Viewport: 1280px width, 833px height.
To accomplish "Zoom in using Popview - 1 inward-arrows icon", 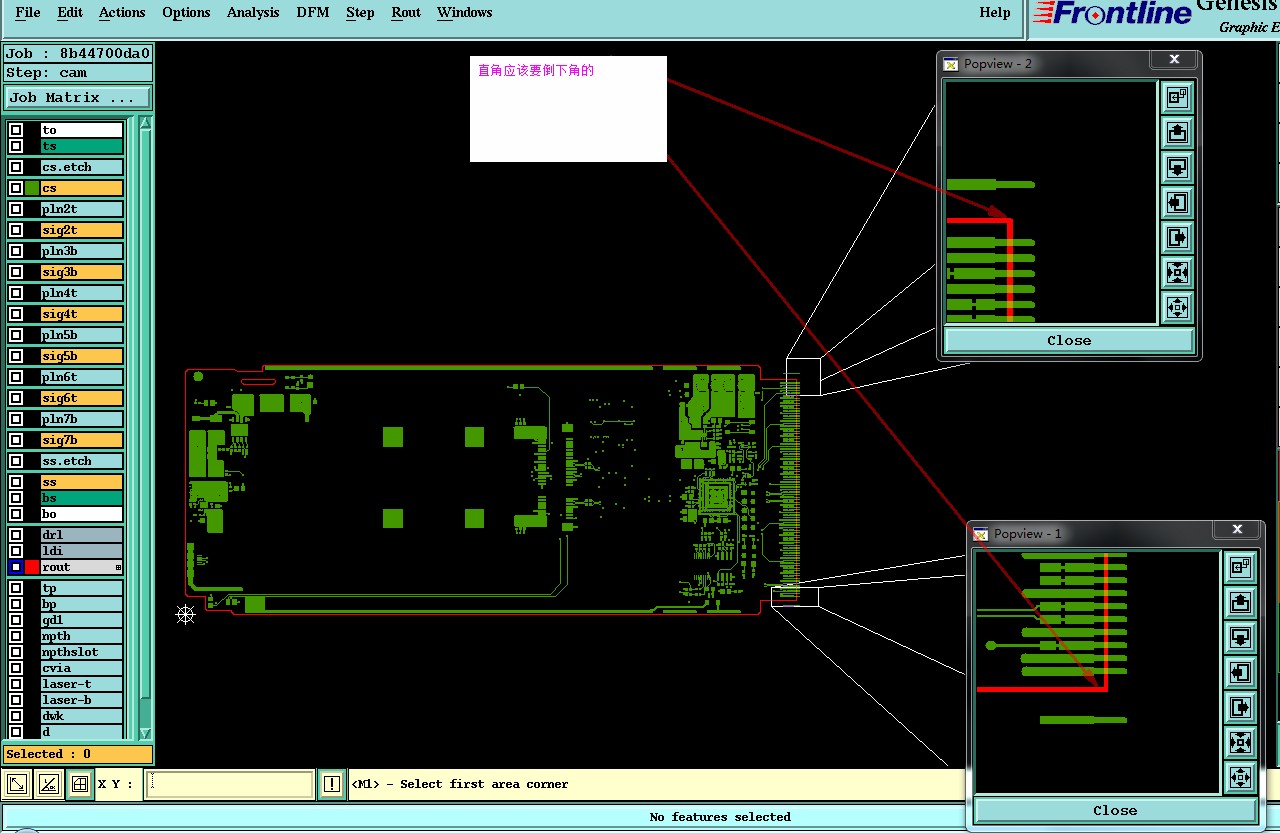I will tap(1240, 742).
